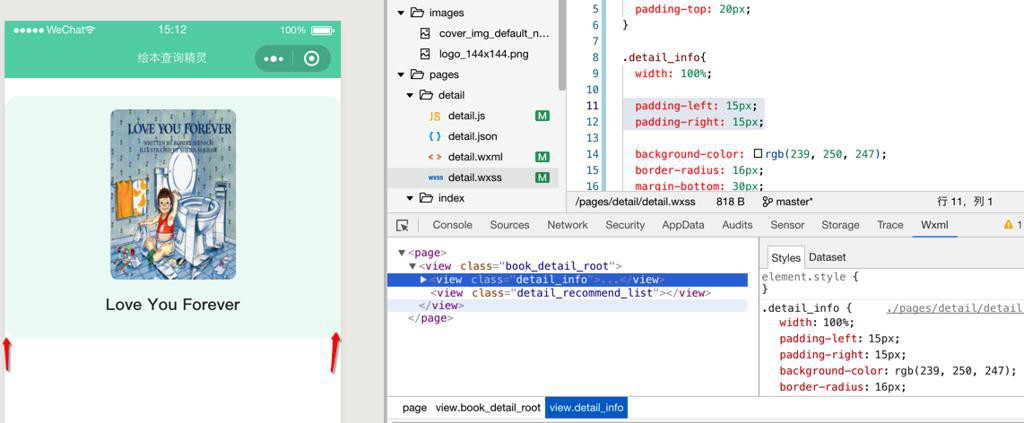
Task: Click the detail folder icon
Action: 426,95
